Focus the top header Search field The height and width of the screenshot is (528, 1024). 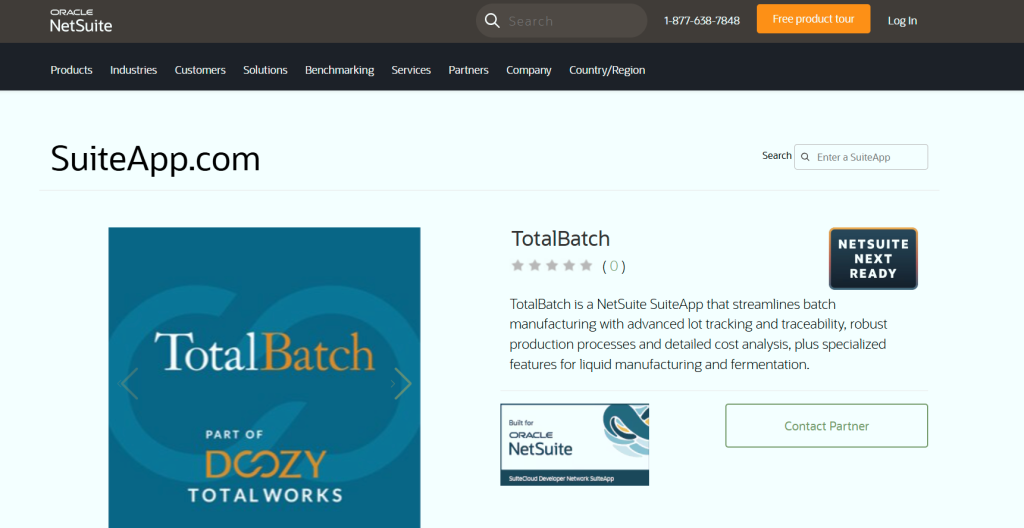(562, 21)
